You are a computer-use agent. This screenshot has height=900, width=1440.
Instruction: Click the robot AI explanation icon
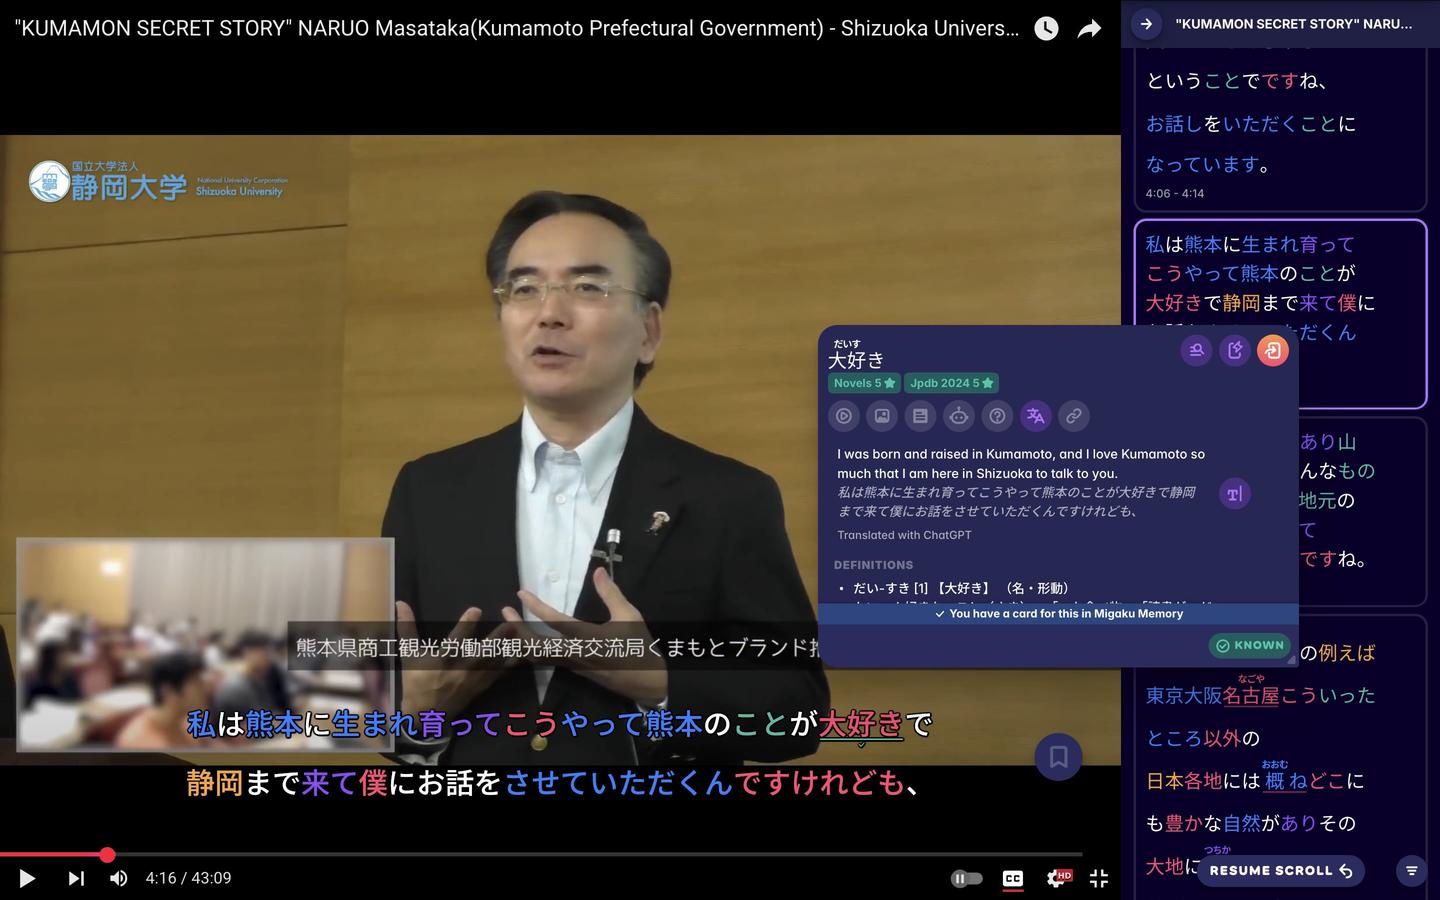[x=958, y=416]
